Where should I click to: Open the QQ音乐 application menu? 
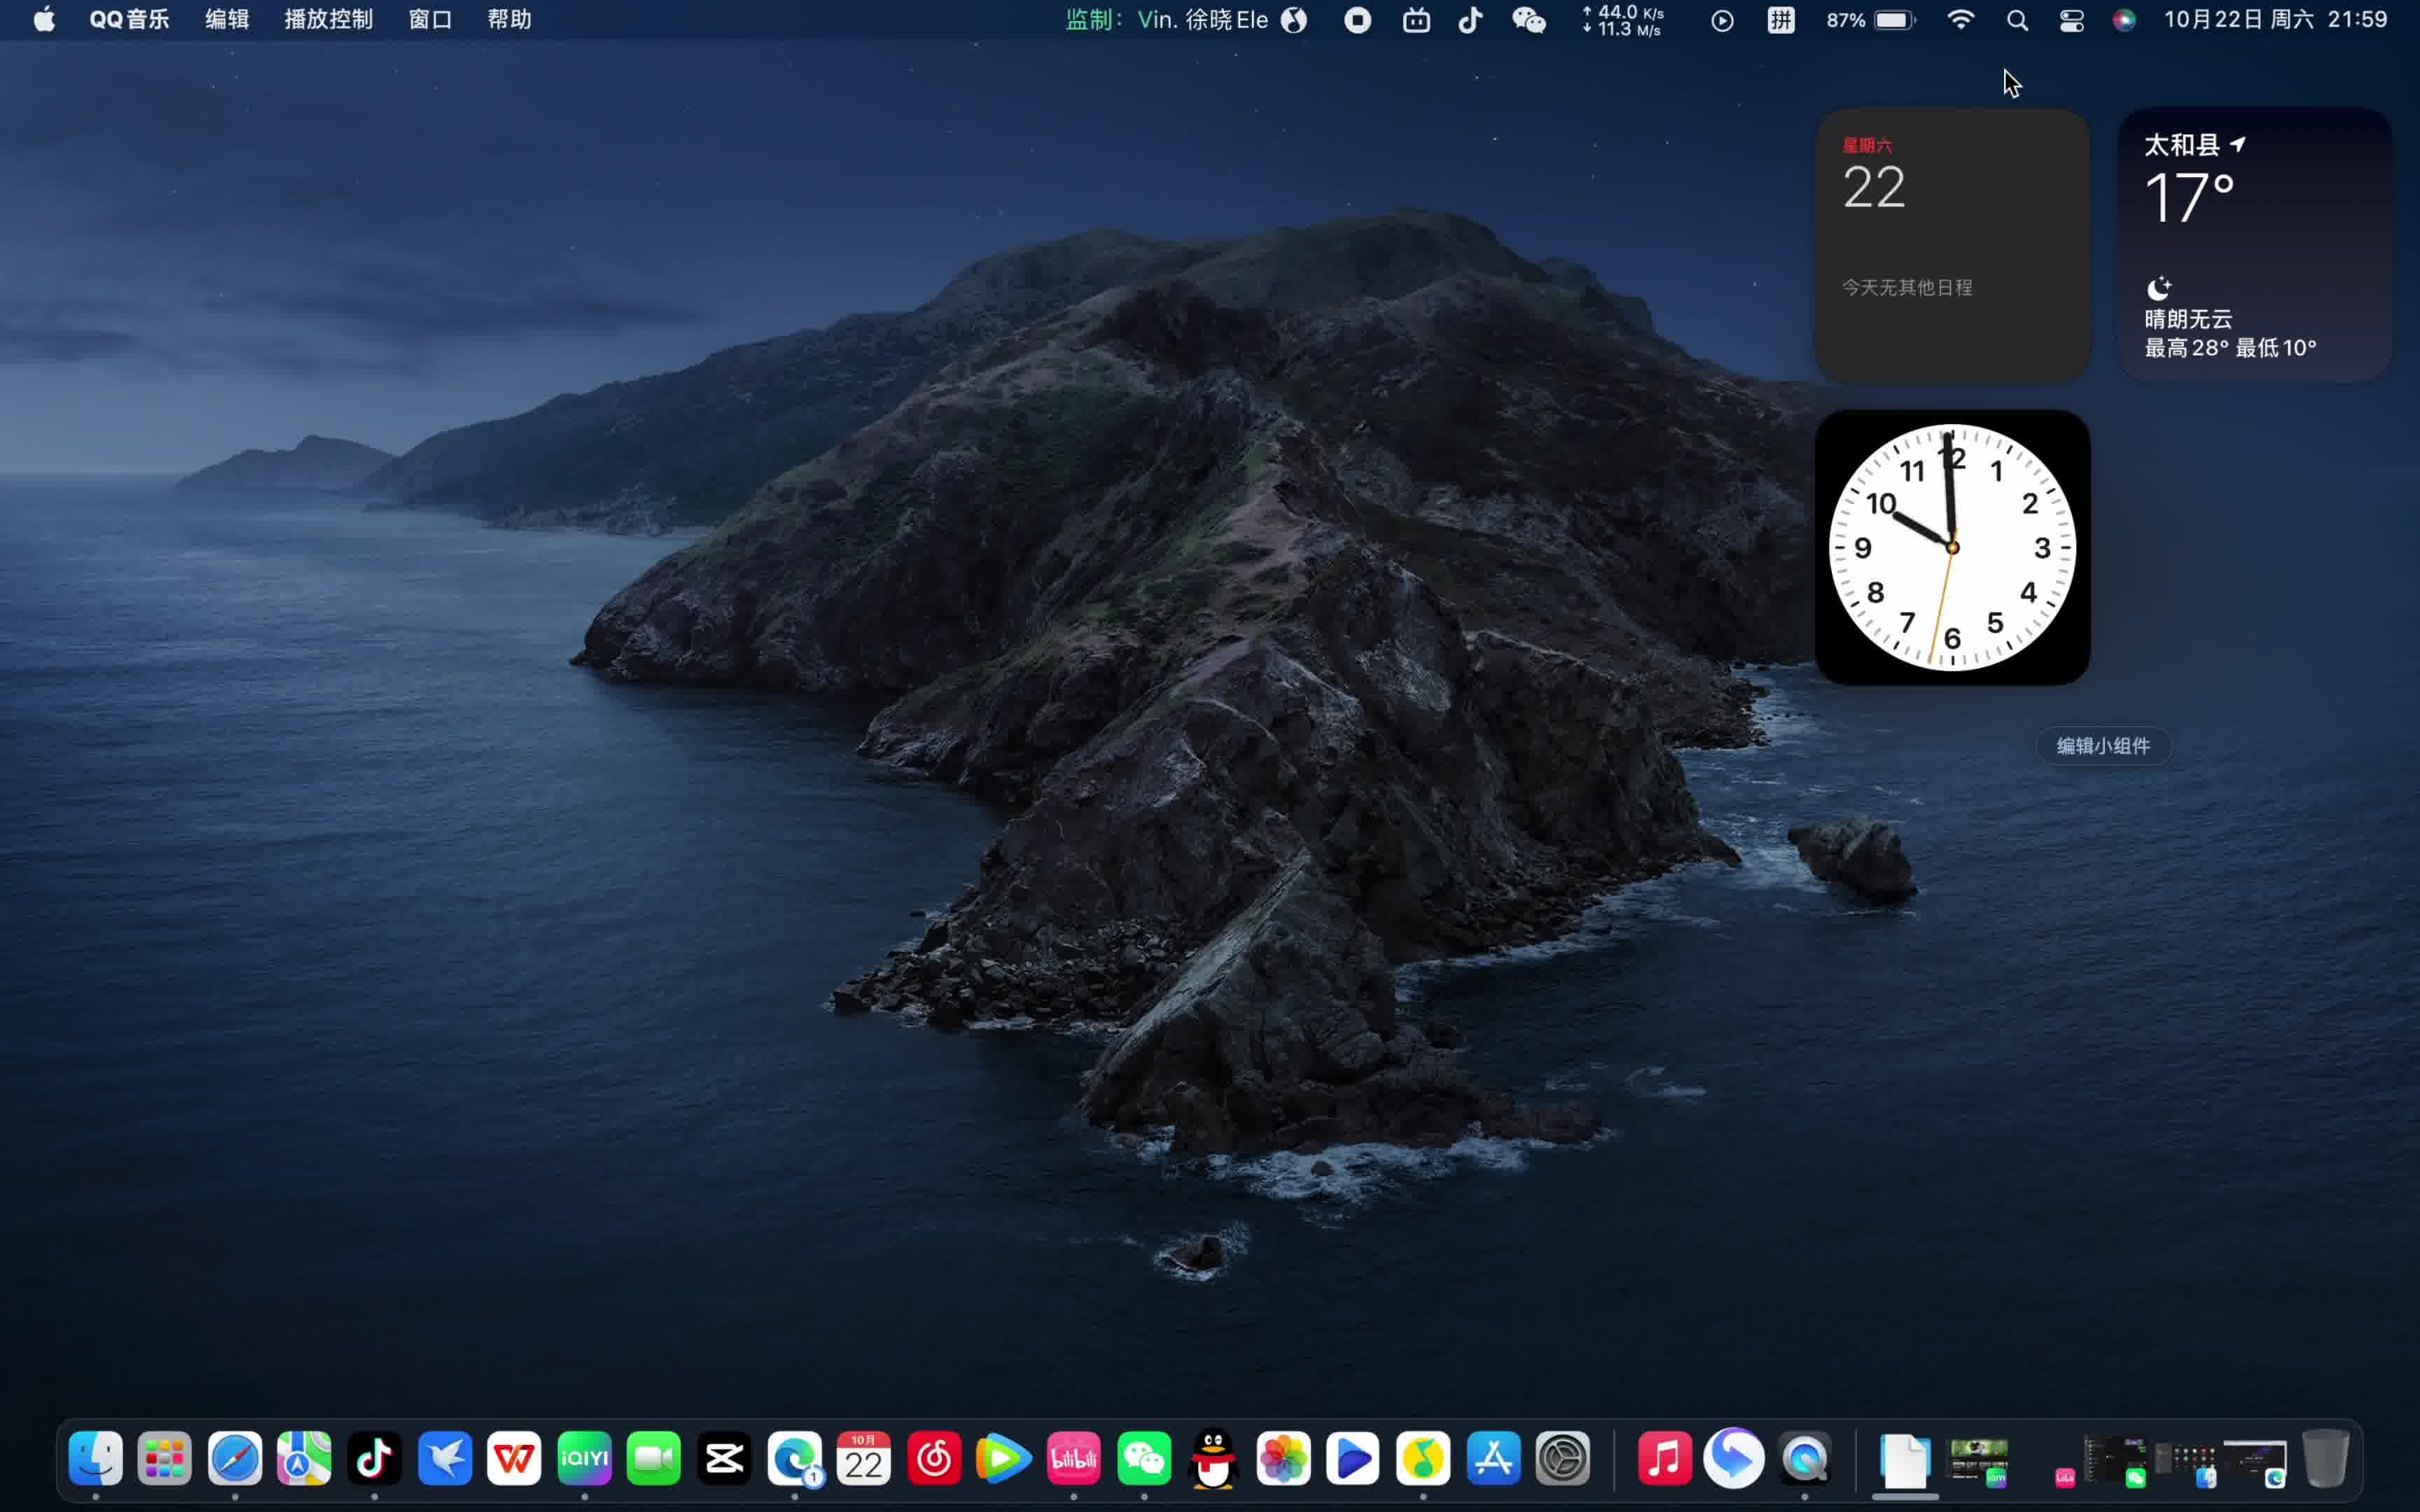coord(129,20)
